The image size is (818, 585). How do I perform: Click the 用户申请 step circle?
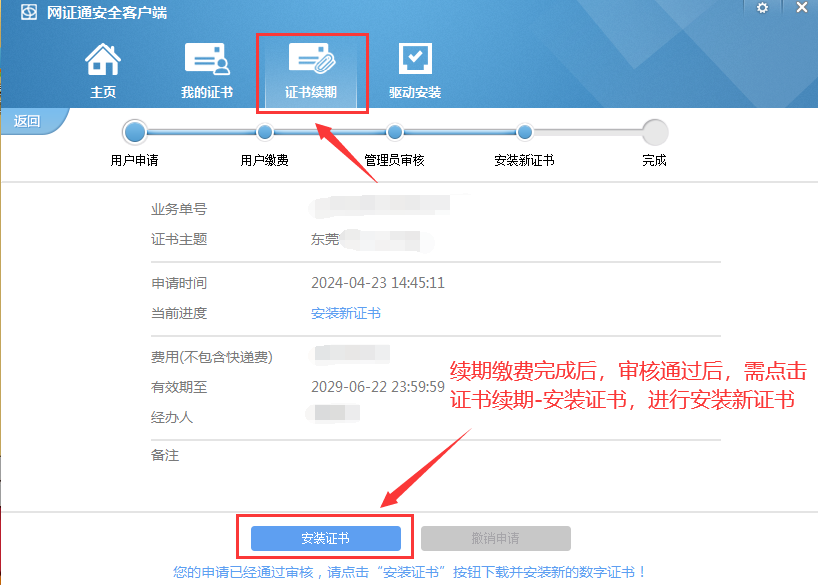click(x=134, y=132)
